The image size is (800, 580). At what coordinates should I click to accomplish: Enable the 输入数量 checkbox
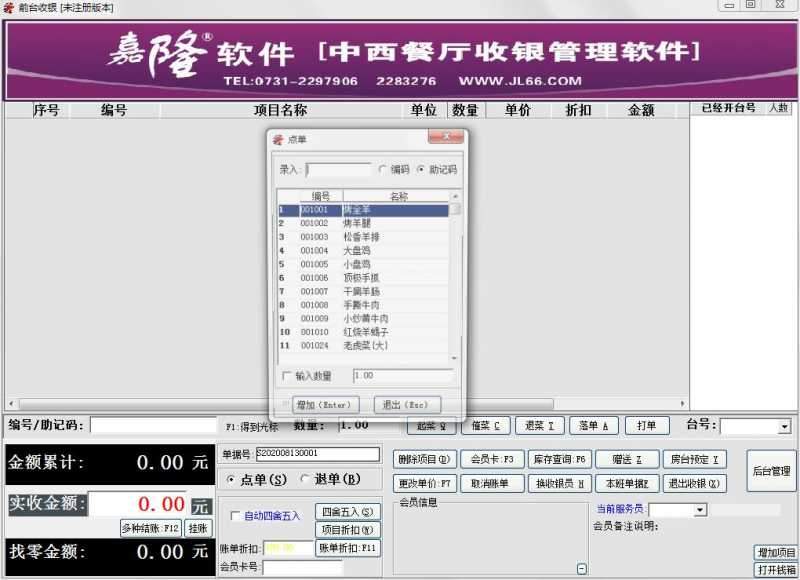285,375
